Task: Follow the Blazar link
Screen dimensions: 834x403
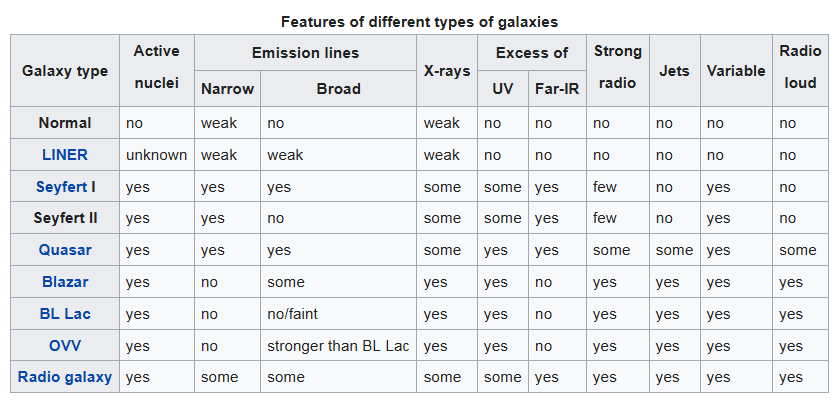Action: [x=65, y=282]
